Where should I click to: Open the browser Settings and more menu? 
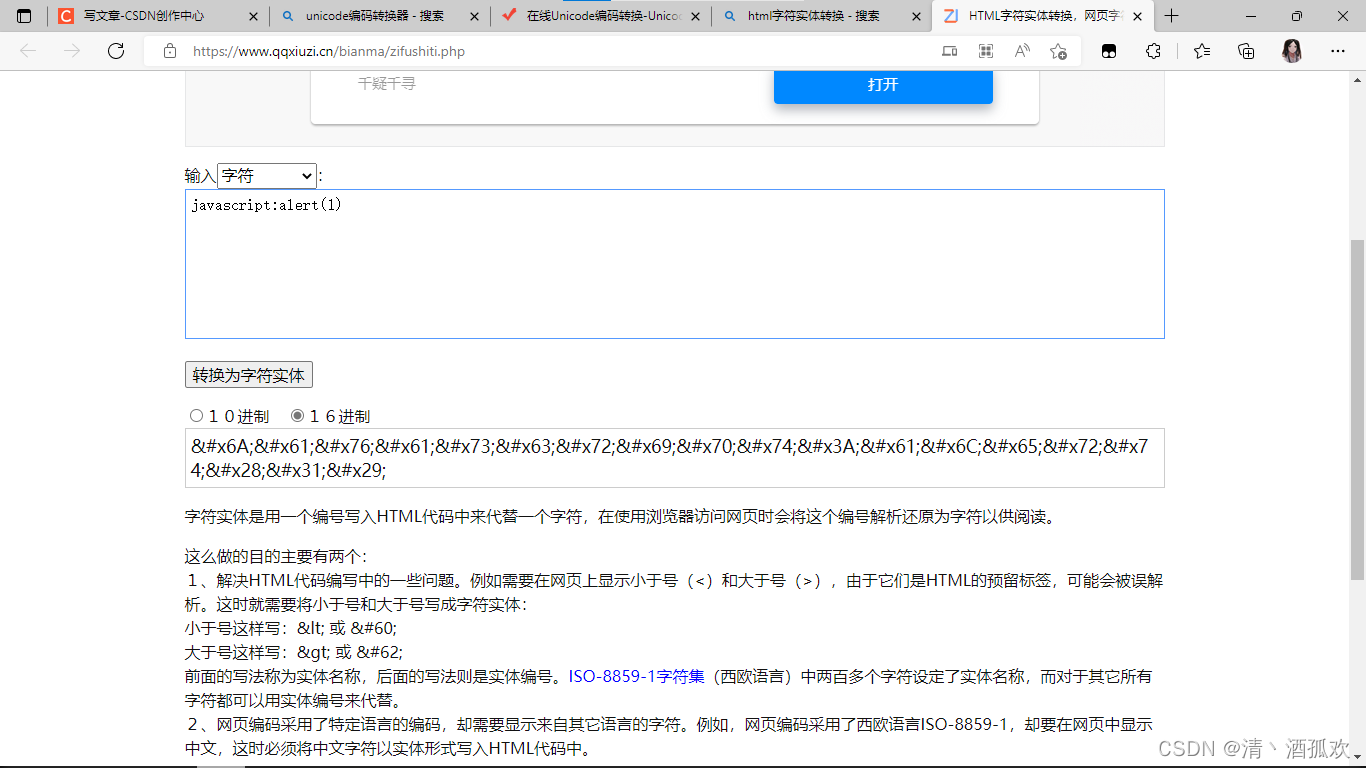[x=1338, y=51]
